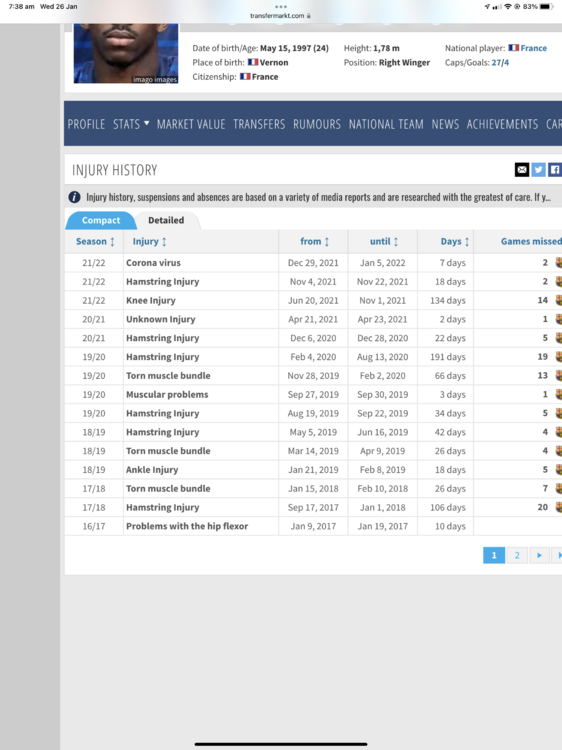Image resolution: width=562 pixels, height=750 pixels.
Task: Share the injury history via email icon
Action: click(522, 169)
